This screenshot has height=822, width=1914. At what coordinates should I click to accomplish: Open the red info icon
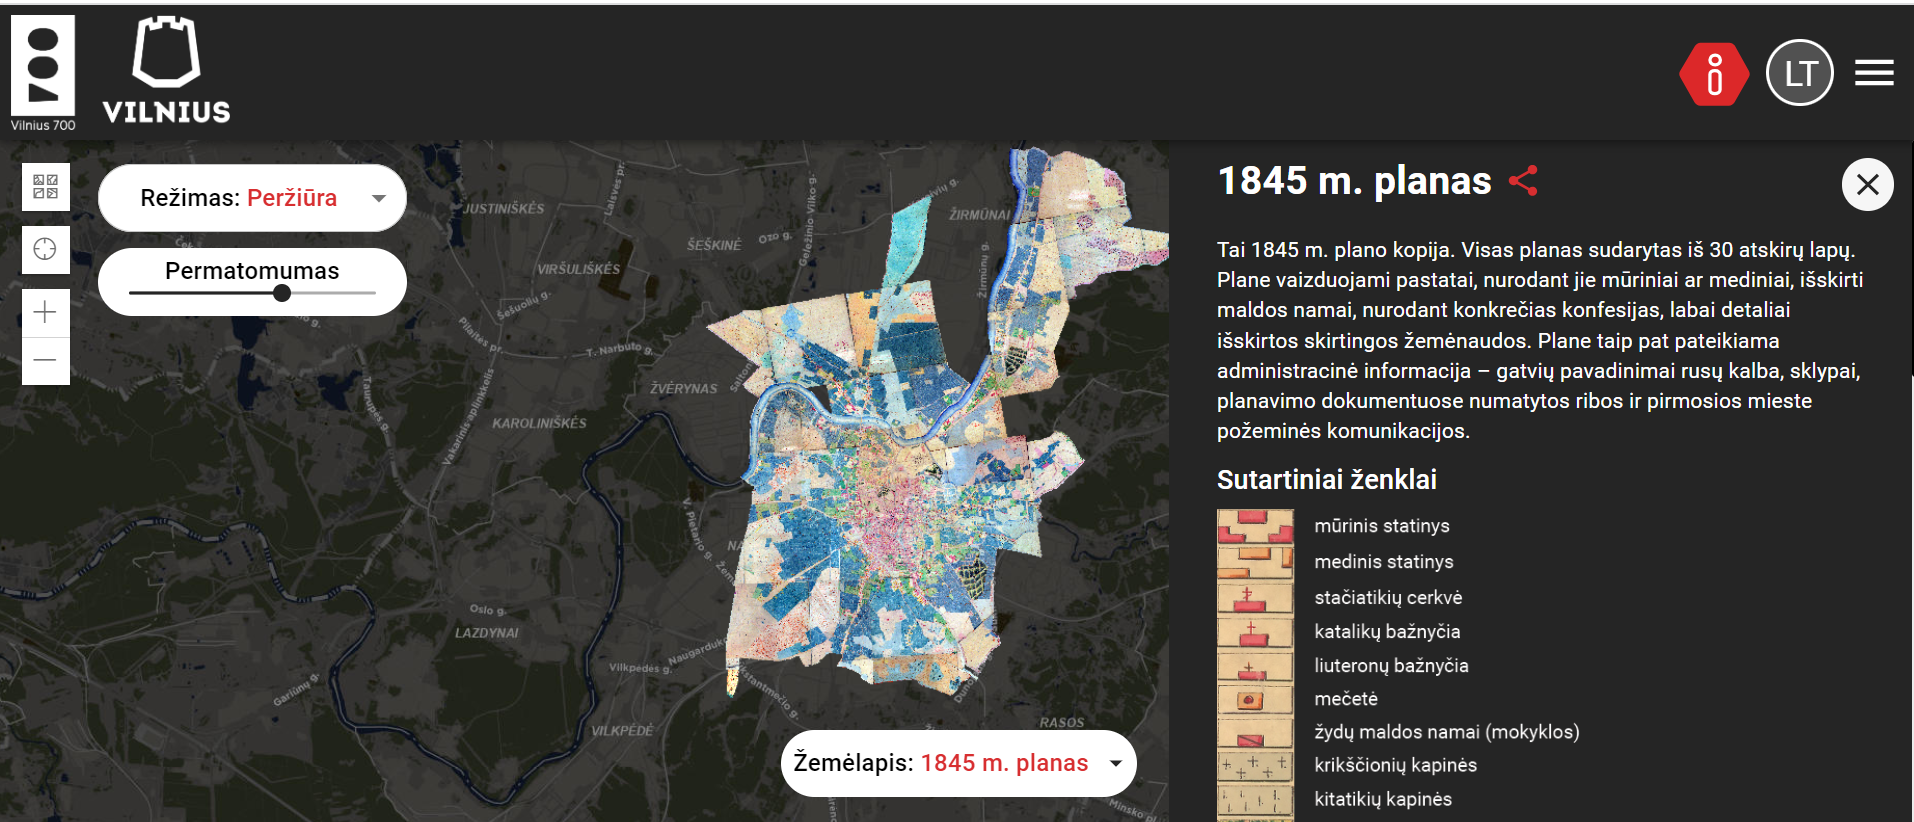click(1714, 74)
